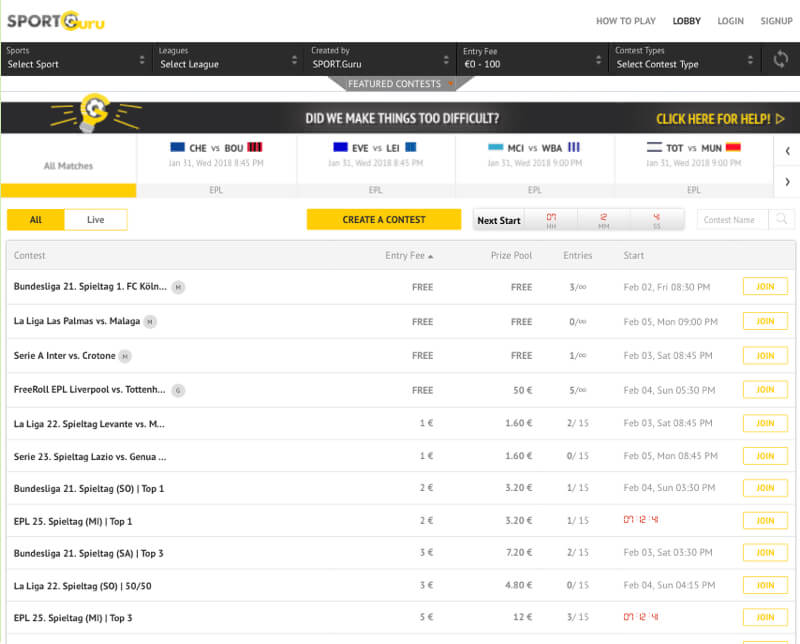Viewport: 800px width, 644px height.
Task: Sort by Contest column header
Action: (30, 256)
